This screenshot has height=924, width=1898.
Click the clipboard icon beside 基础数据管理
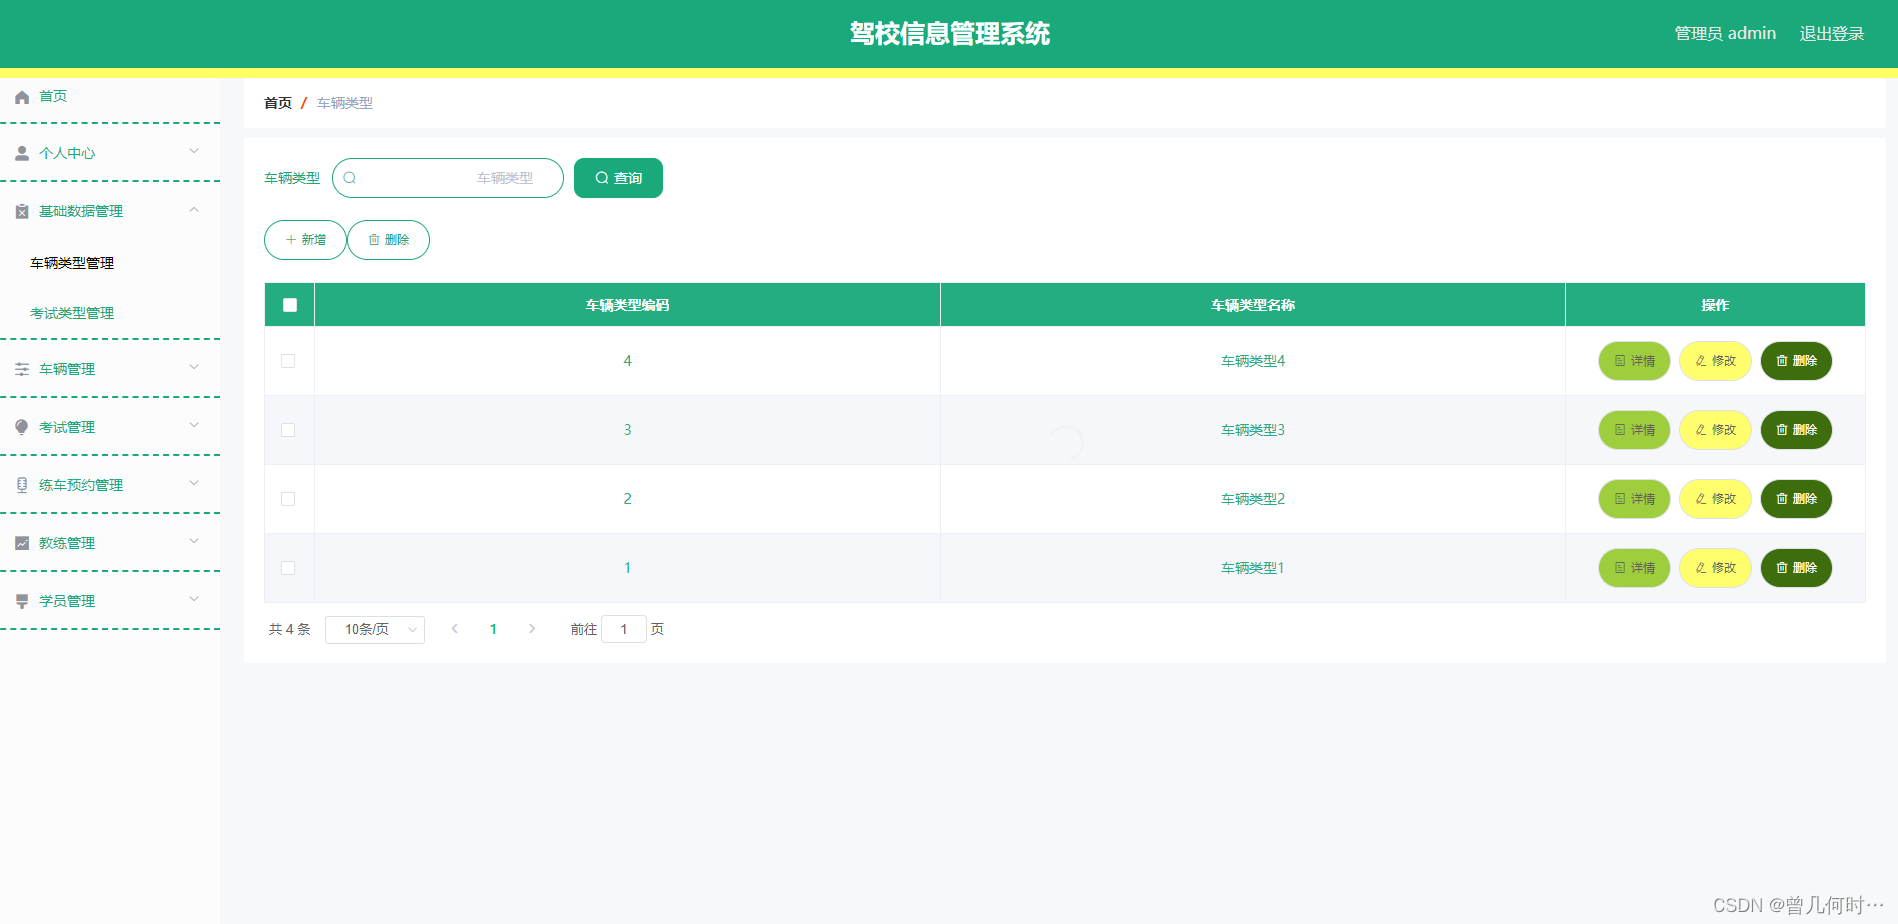pos(22,211)
